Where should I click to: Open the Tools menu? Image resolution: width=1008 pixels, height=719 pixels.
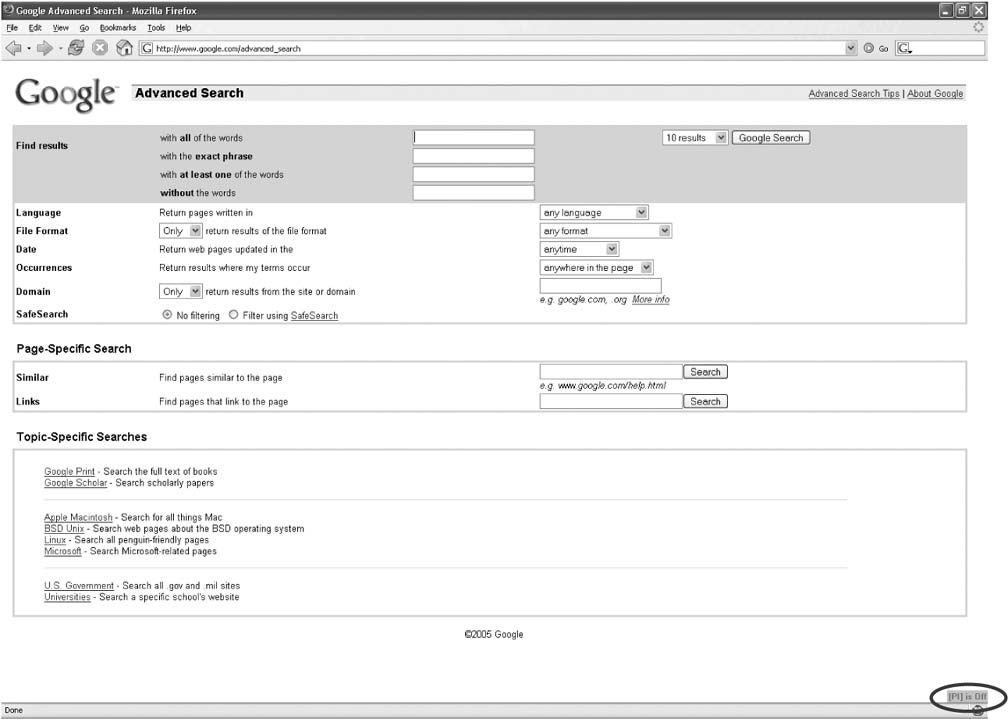156,28
